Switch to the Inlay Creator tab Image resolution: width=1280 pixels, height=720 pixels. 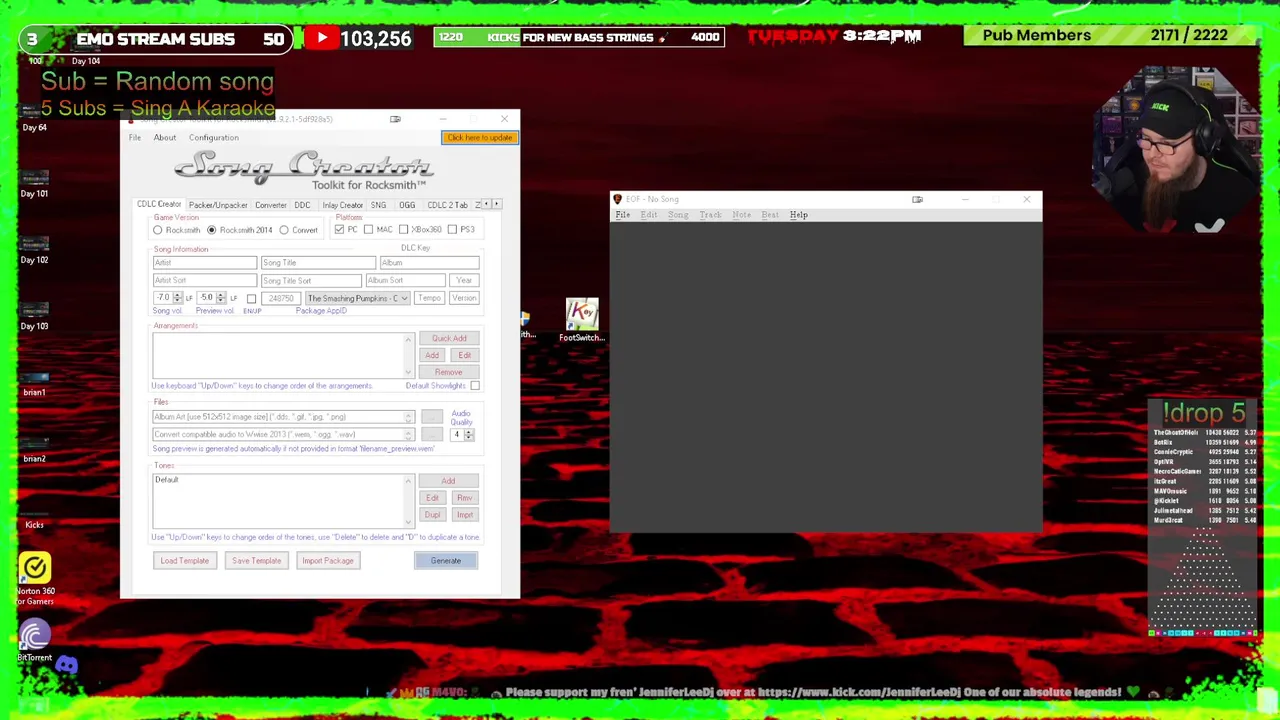[x=342, y=205]
